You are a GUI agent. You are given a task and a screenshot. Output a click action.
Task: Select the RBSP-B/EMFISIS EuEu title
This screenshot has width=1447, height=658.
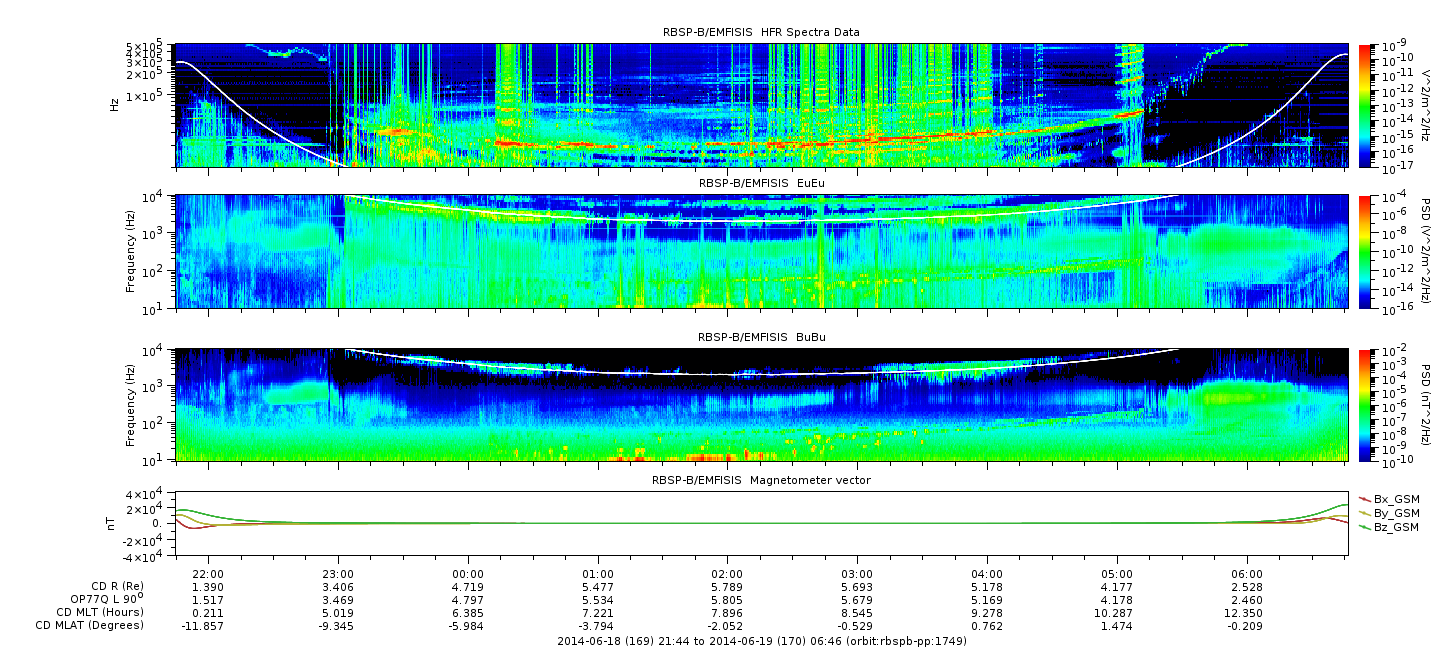(761, 183)
